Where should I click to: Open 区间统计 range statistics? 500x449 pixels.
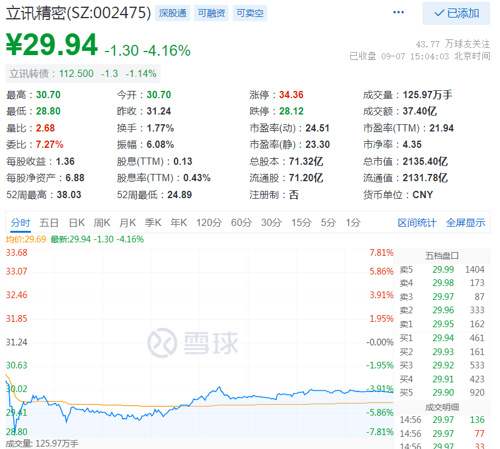(417, 223)
